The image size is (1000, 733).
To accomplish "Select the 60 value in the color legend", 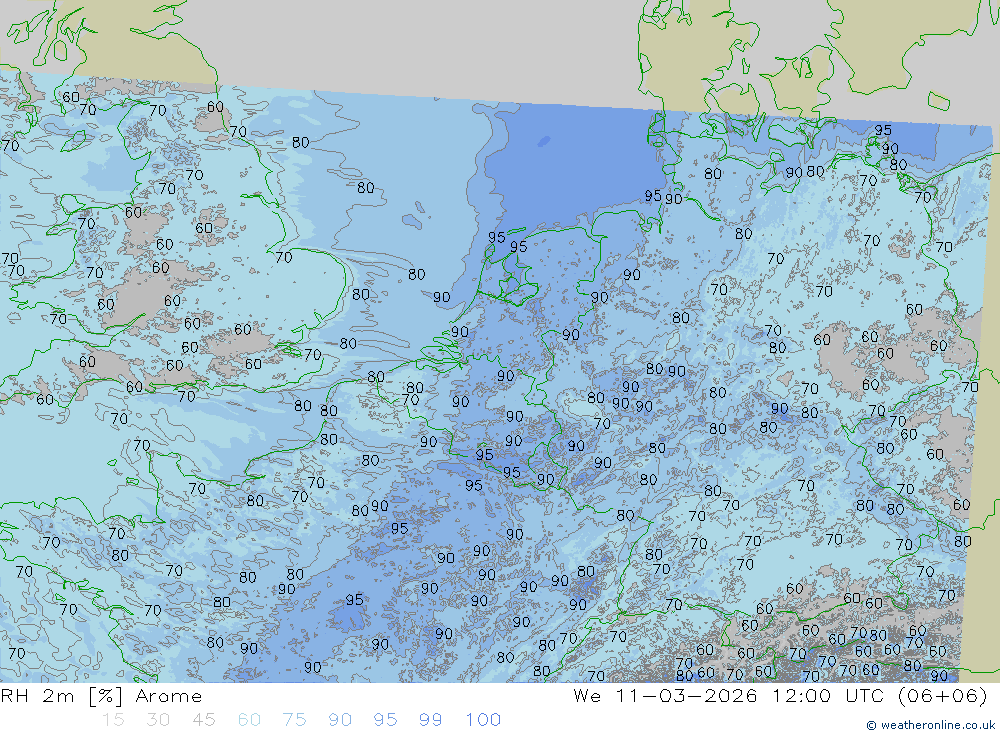I will coord(249,720).
